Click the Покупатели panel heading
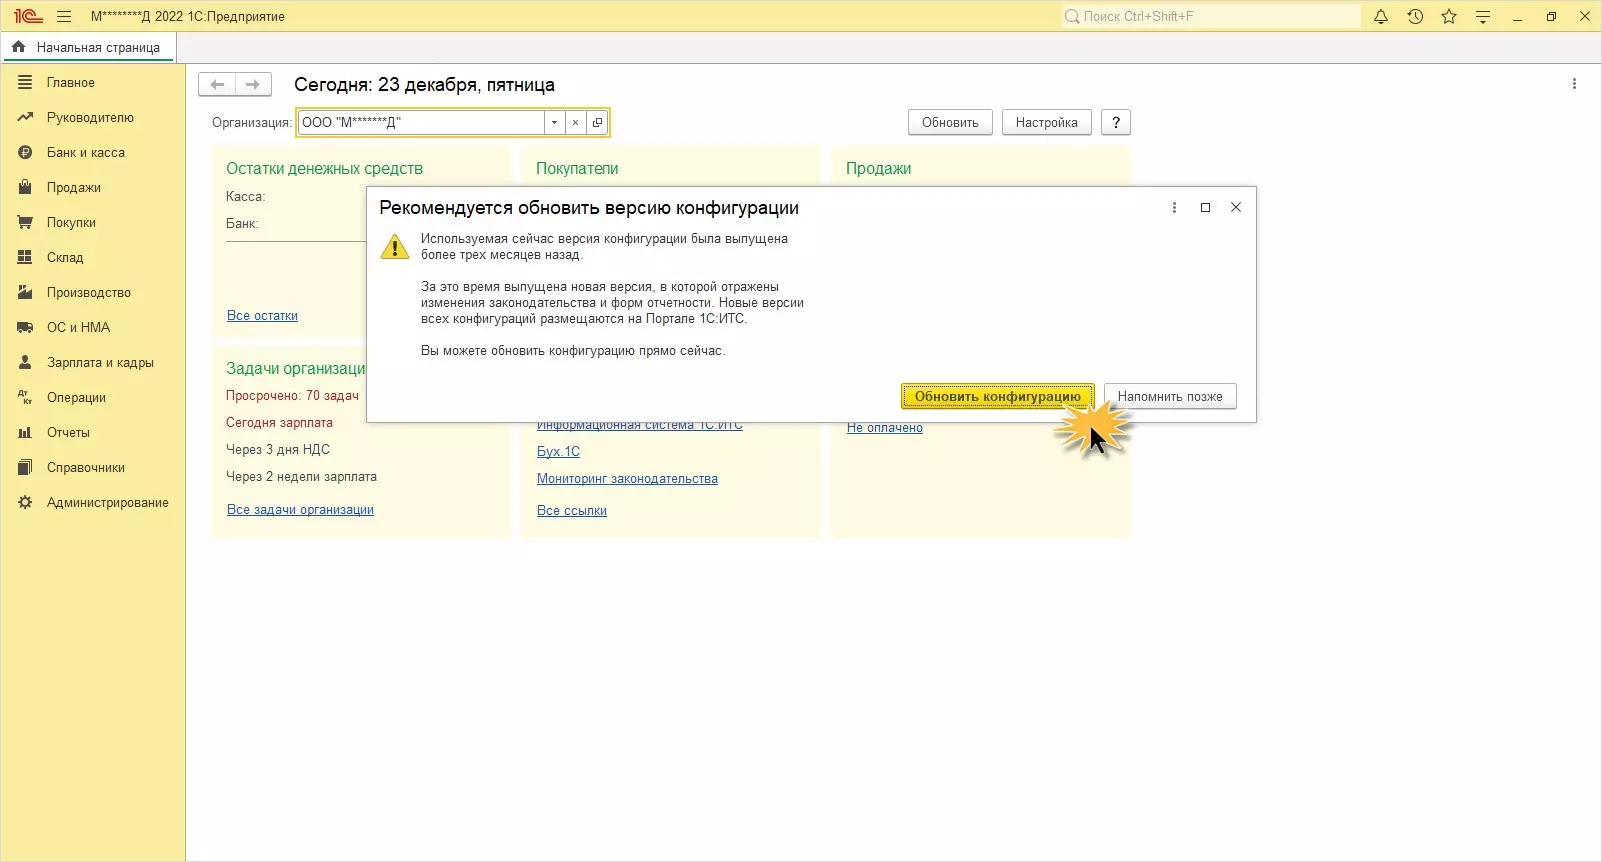Viewport: 1602px width, 862px height. 577,168
